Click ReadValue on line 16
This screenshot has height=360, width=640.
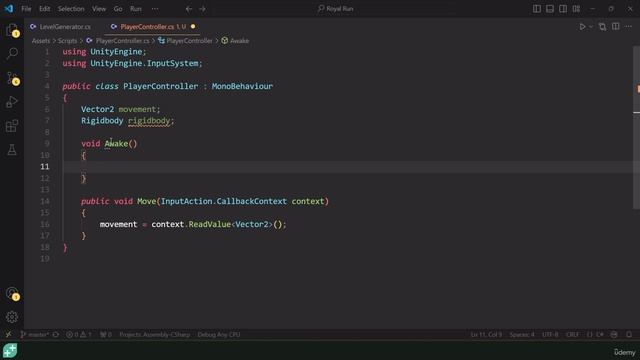pyautogui.click(x=209, y=224)
